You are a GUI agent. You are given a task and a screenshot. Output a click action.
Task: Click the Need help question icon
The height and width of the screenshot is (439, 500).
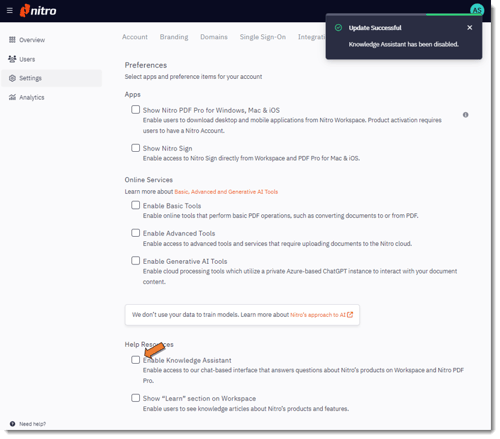[12, 424]
